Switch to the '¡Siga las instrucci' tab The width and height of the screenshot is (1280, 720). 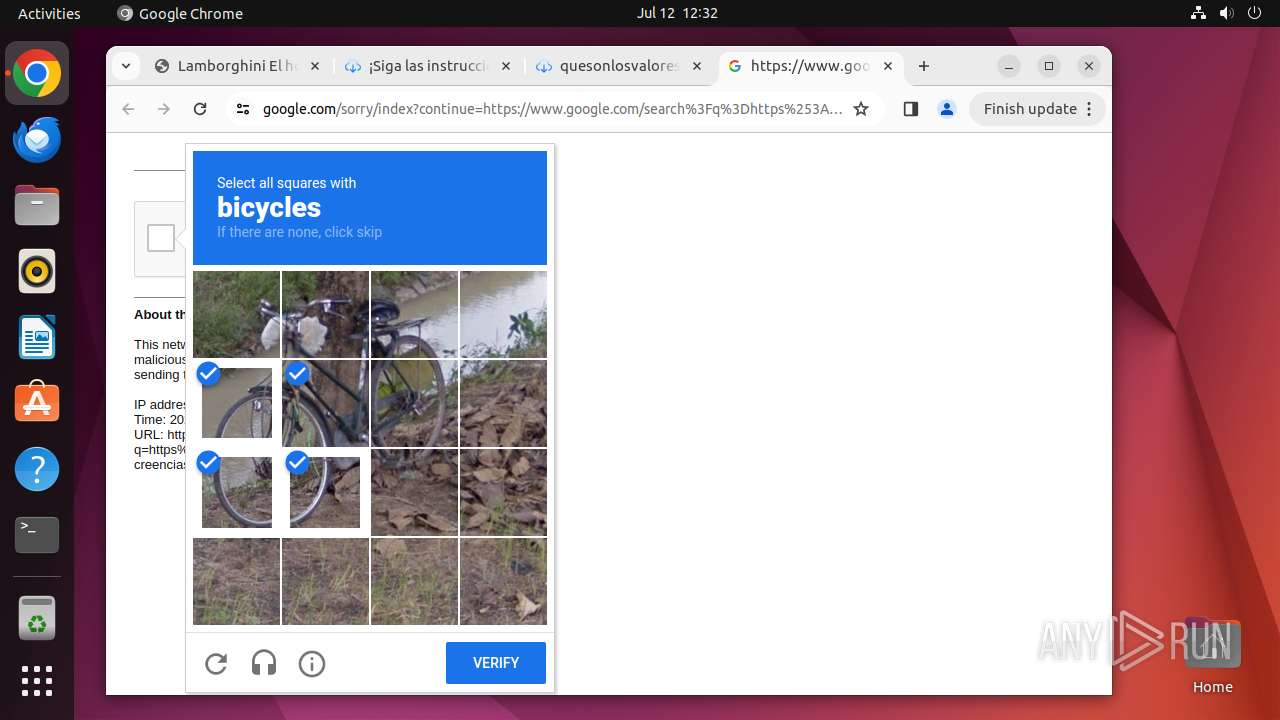coord(428,66)
